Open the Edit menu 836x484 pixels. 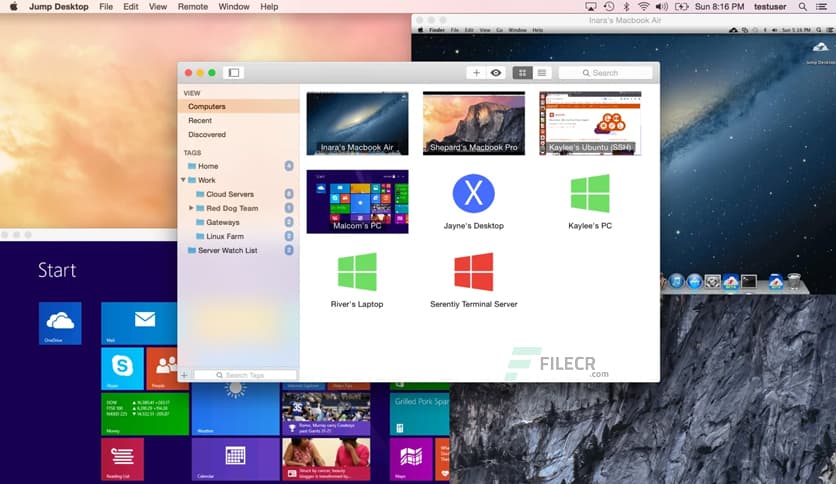click(131, 6)
